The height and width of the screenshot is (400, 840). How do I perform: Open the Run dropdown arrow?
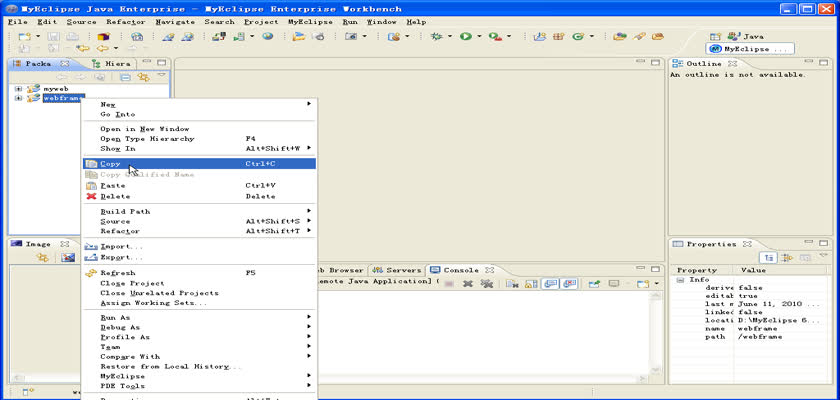tap(479, 36)
